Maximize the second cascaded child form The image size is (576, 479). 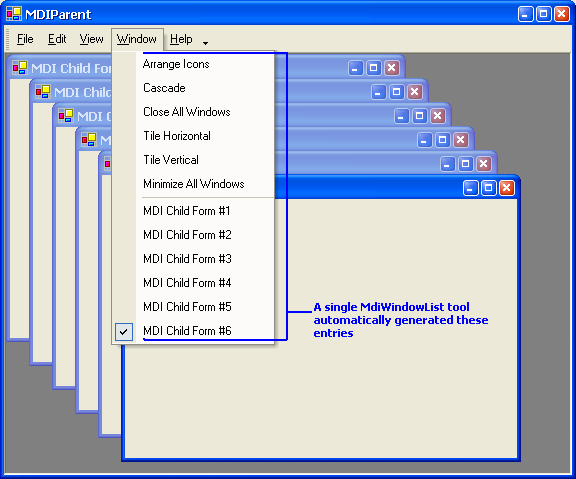pyautogui.click(x=396, y=92)
